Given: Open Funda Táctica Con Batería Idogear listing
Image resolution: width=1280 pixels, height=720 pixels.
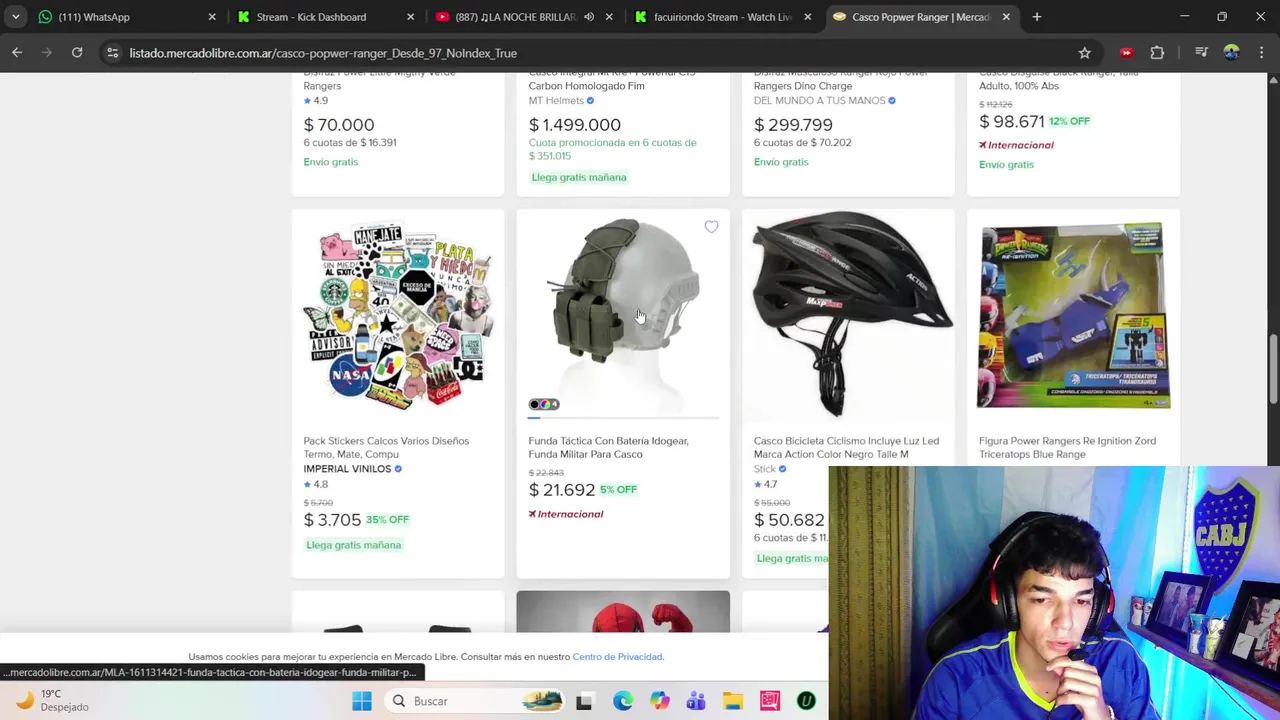Looking at the screenshot, I should tap(608, 447).
